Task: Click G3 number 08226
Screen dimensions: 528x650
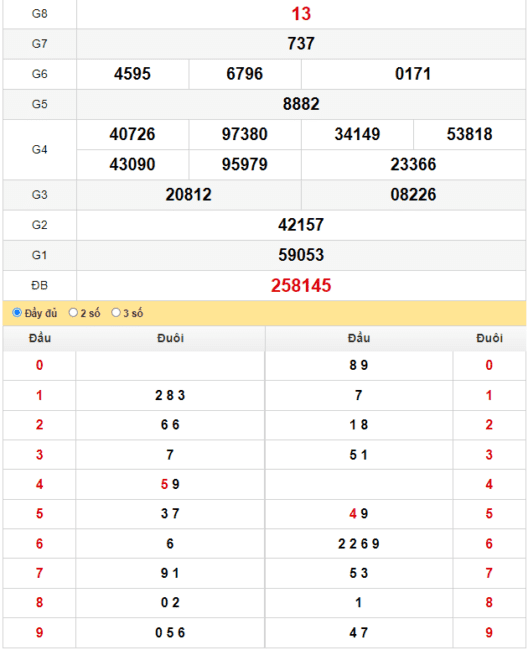Action: (x=413, y=195)
